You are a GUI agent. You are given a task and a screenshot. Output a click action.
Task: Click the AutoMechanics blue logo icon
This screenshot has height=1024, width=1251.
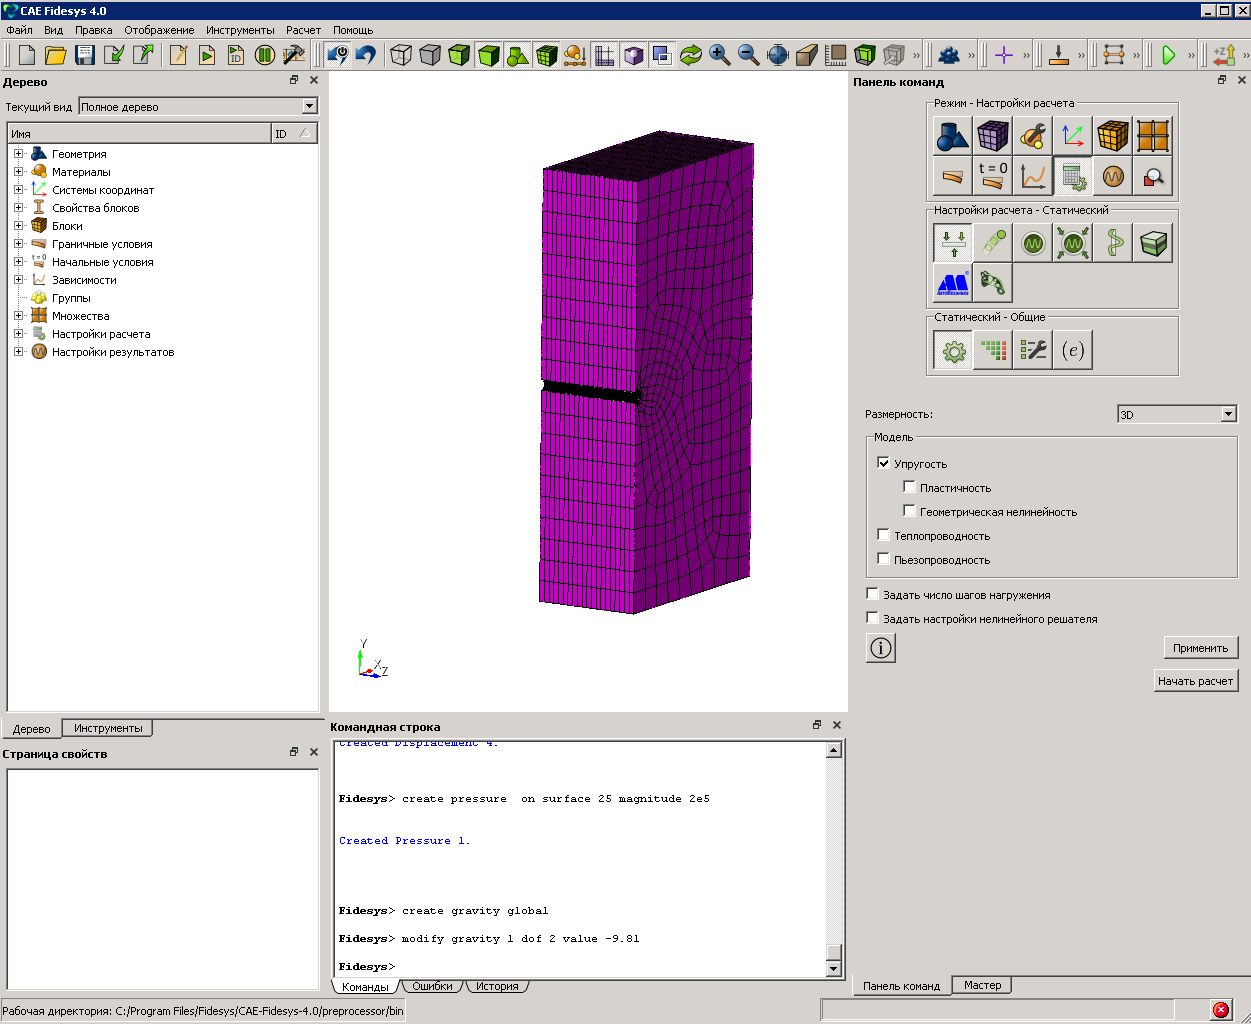tap(952, 283)
